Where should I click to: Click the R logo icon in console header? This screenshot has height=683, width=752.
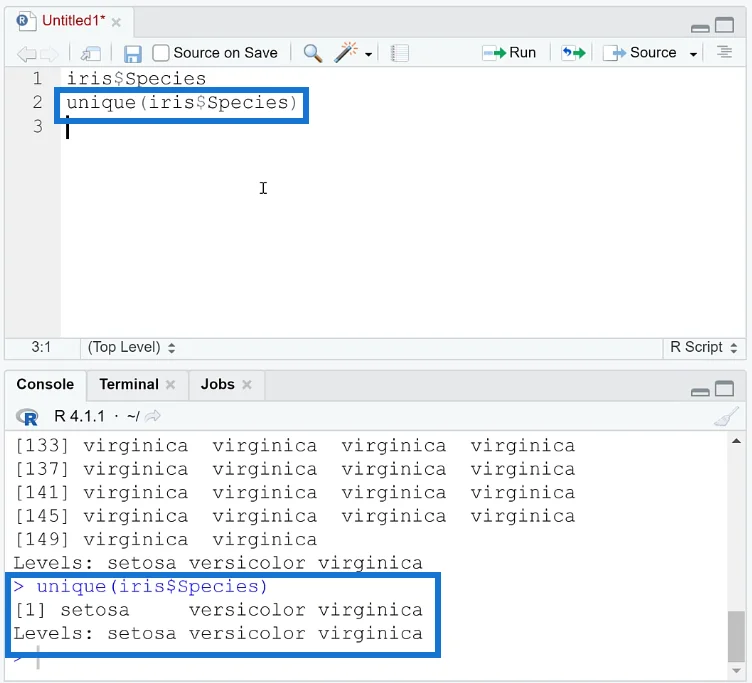click(x=27, y=416)
